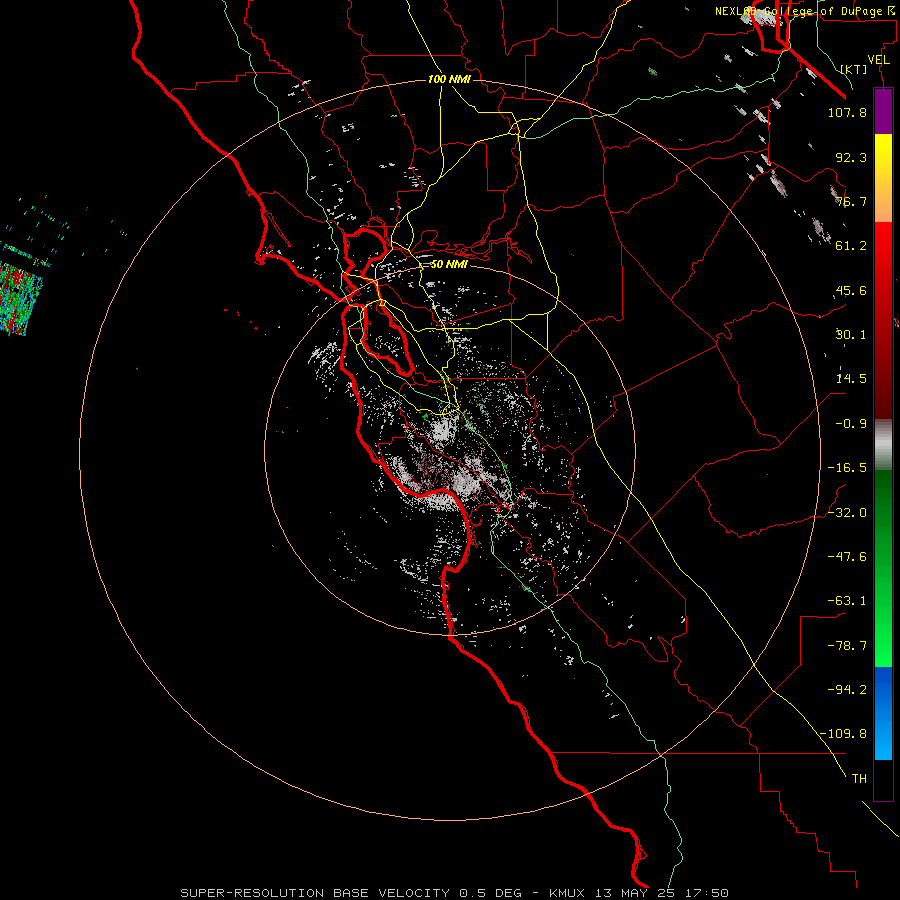
Task: Click the -16.5 velocity scale value
Action: (847, 468)
